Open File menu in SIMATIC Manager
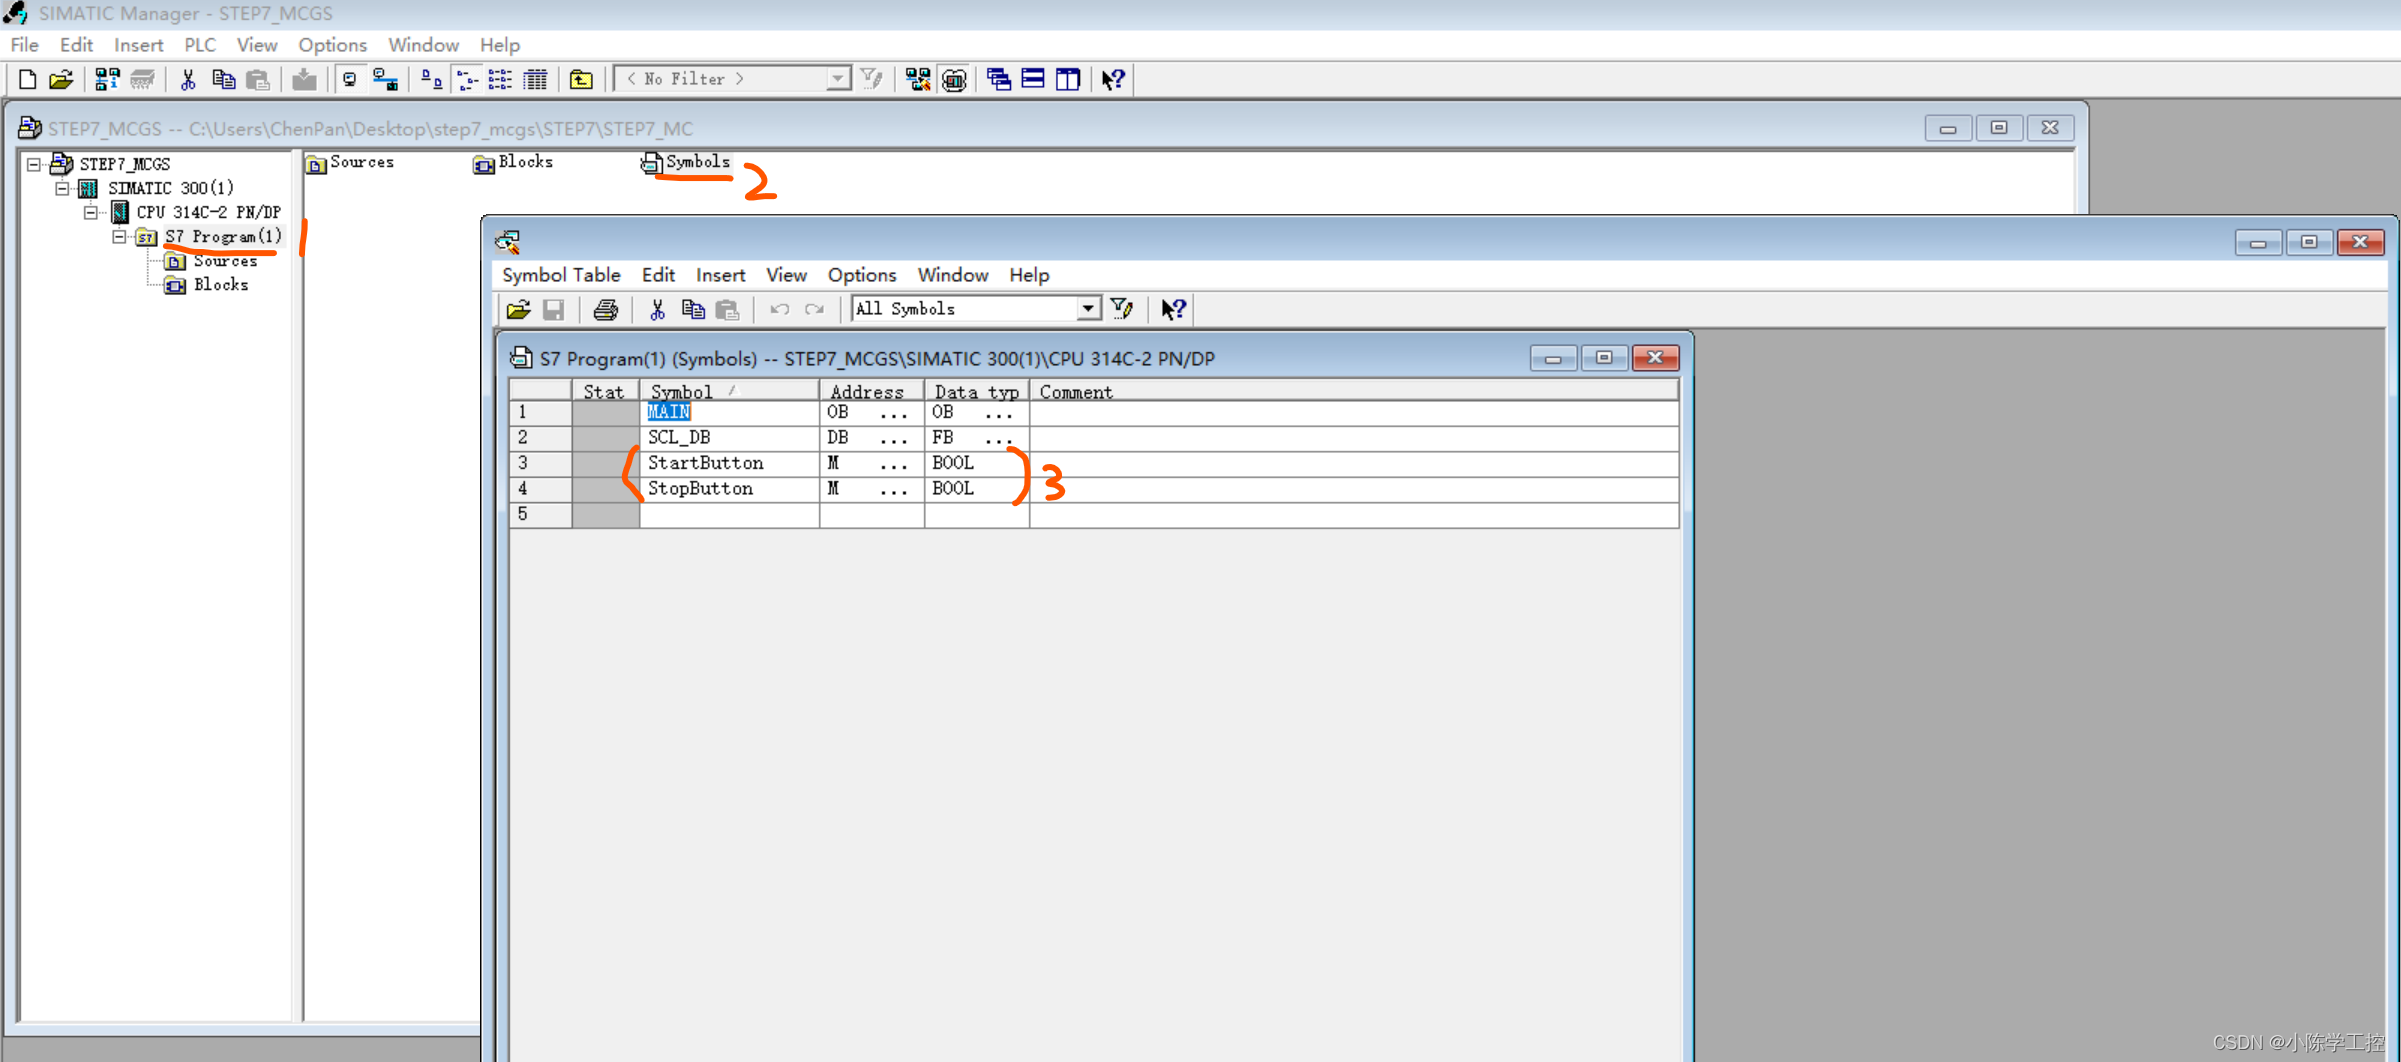Screen dimensions: 2401x1062 point(24,45)
